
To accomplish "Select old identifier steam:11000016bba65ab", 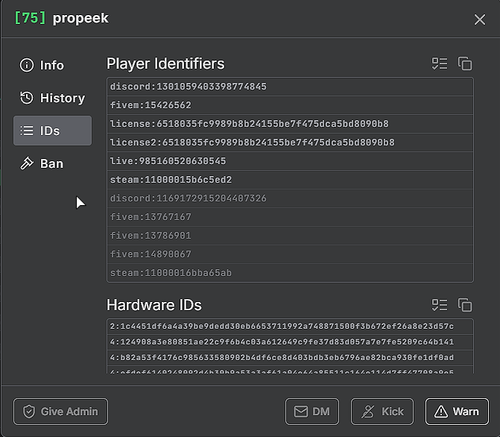I will pyautogui.click(x=290, y=273).
